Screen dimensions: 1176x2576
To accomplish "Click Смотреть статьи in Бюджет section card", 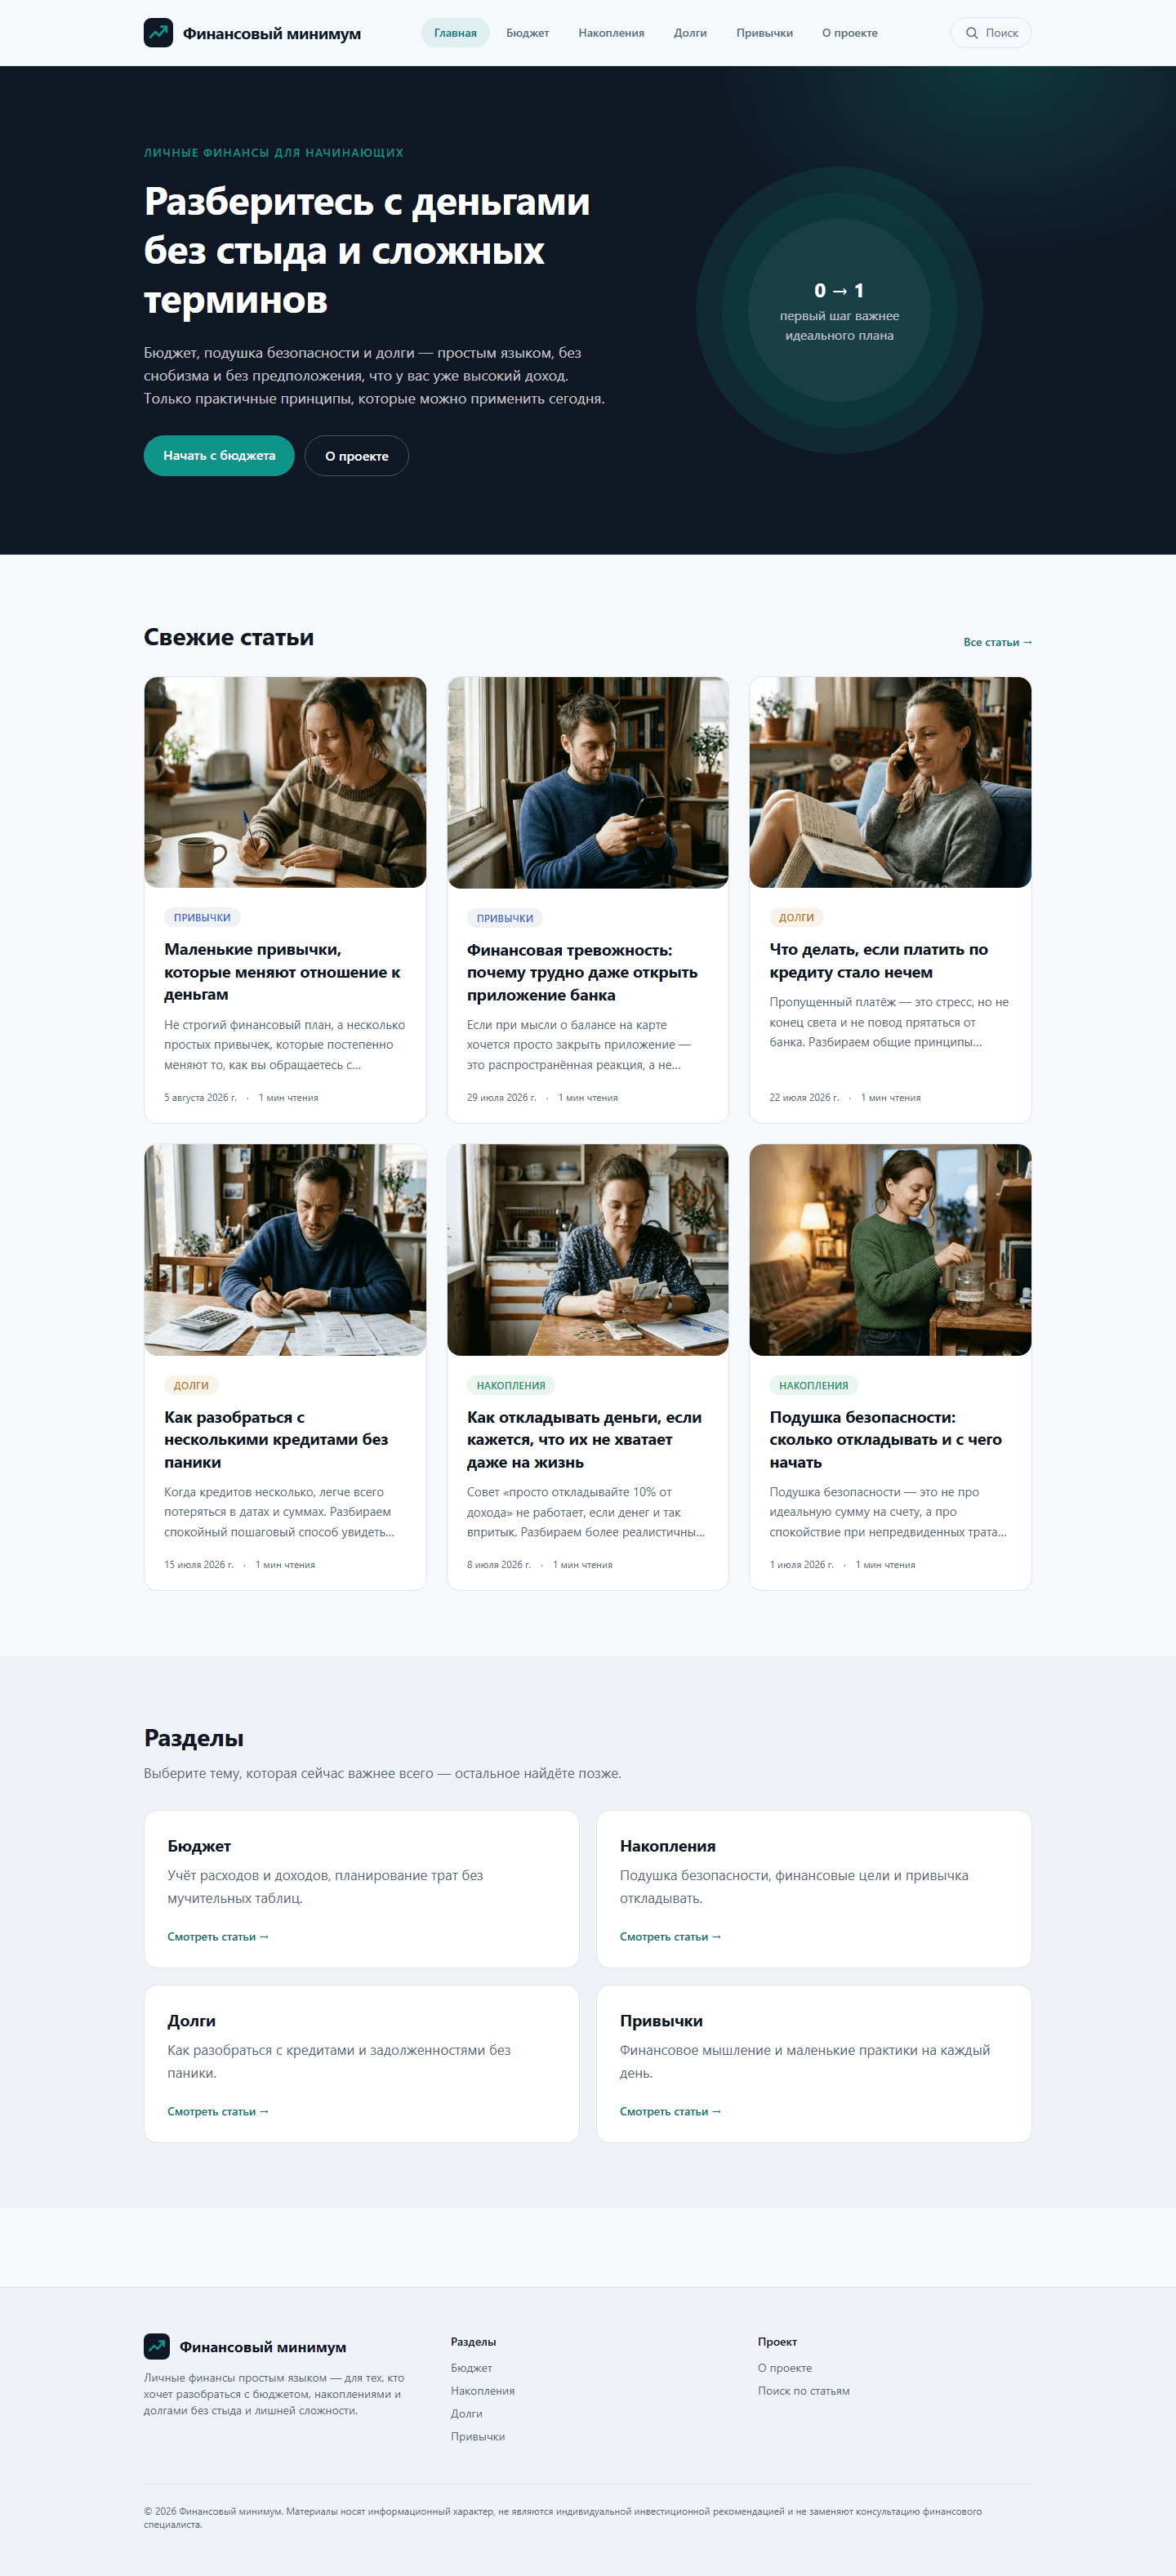I will pyautogui.click(x=218, y=1937).
